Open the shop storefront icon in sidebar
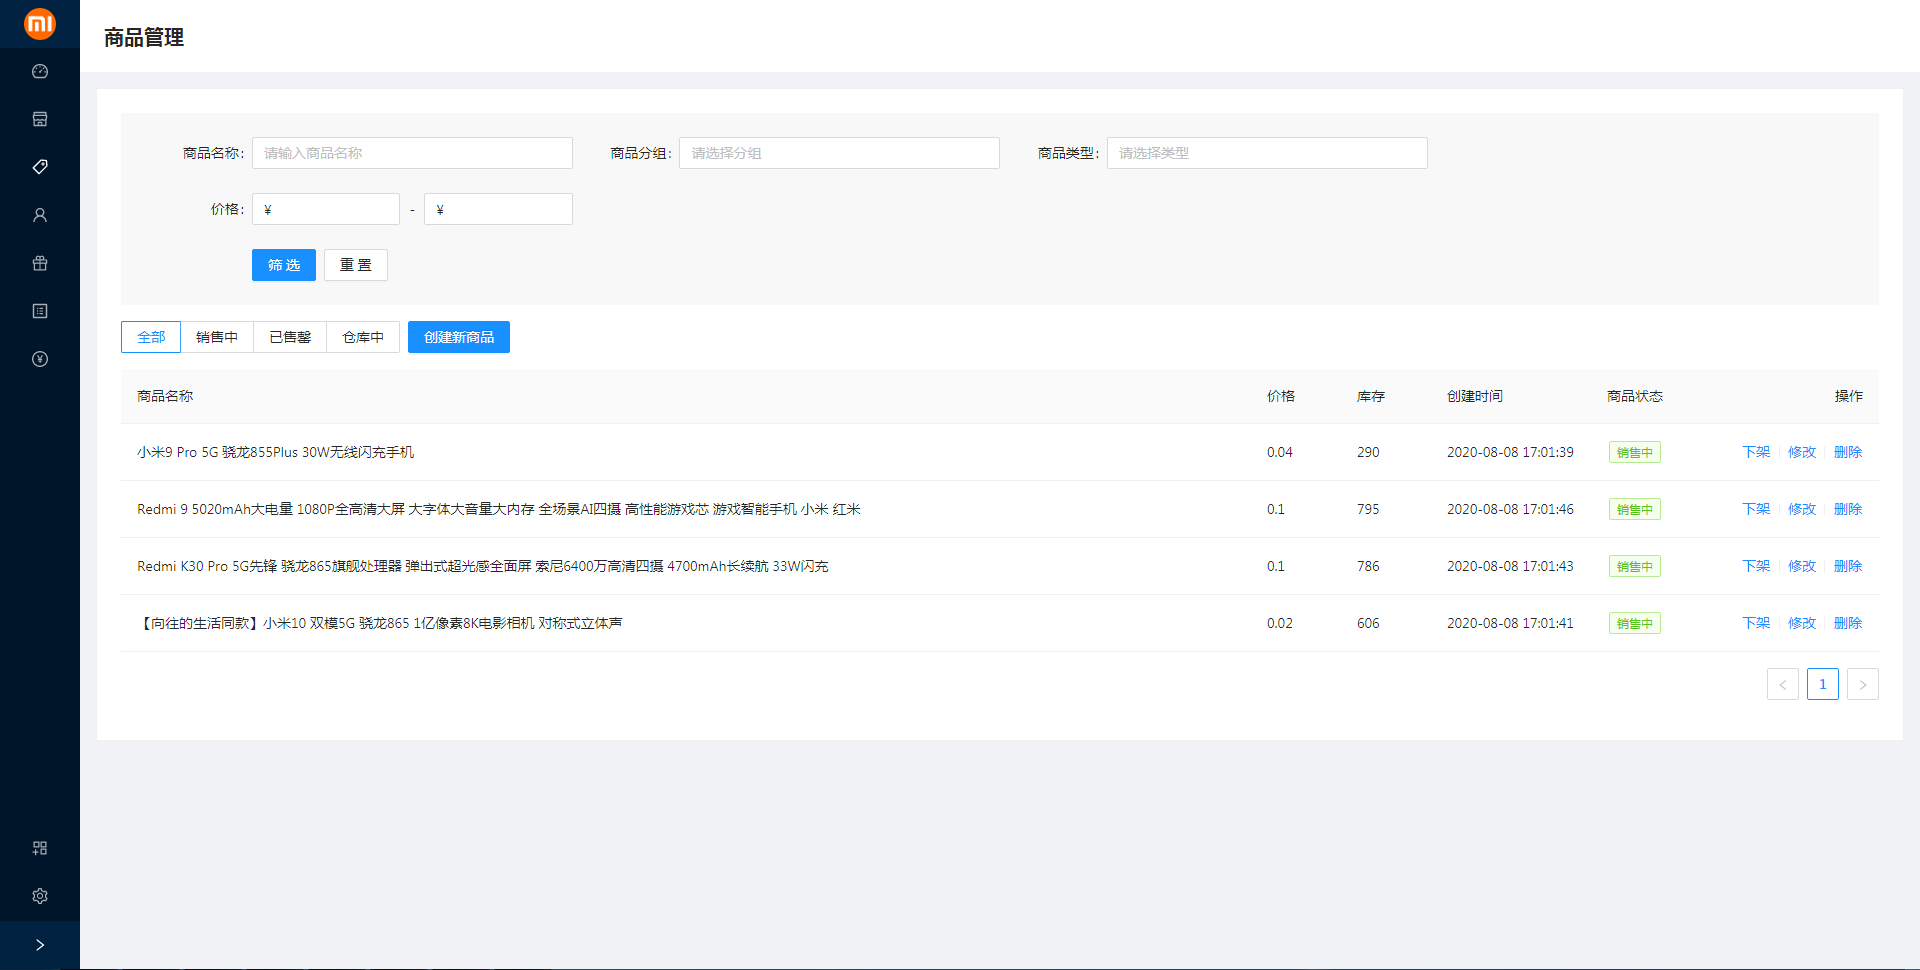Viewport: 1920px width, 970px height. (40, 119)
